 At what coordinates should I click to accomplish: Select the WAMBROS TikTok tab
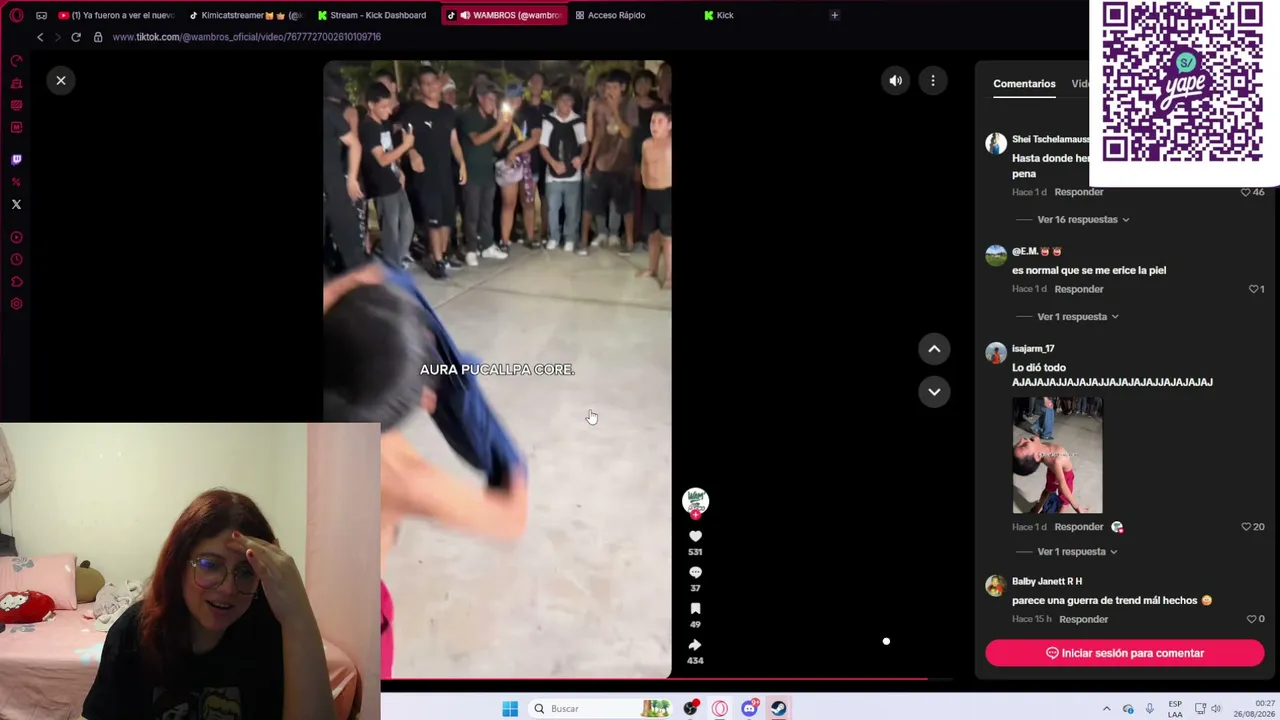tap(505, 15)
